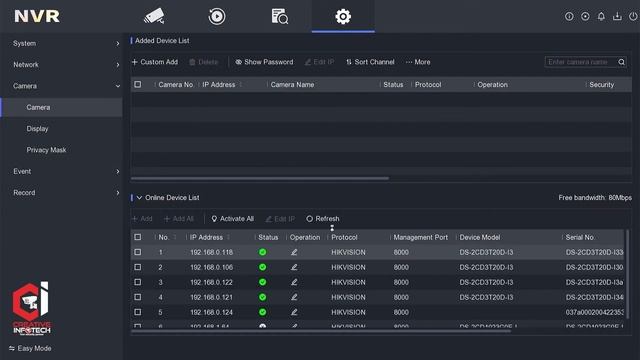640x360 pixels.
Task: Tick checkbox for device No. 3
Action: point(138,282)
